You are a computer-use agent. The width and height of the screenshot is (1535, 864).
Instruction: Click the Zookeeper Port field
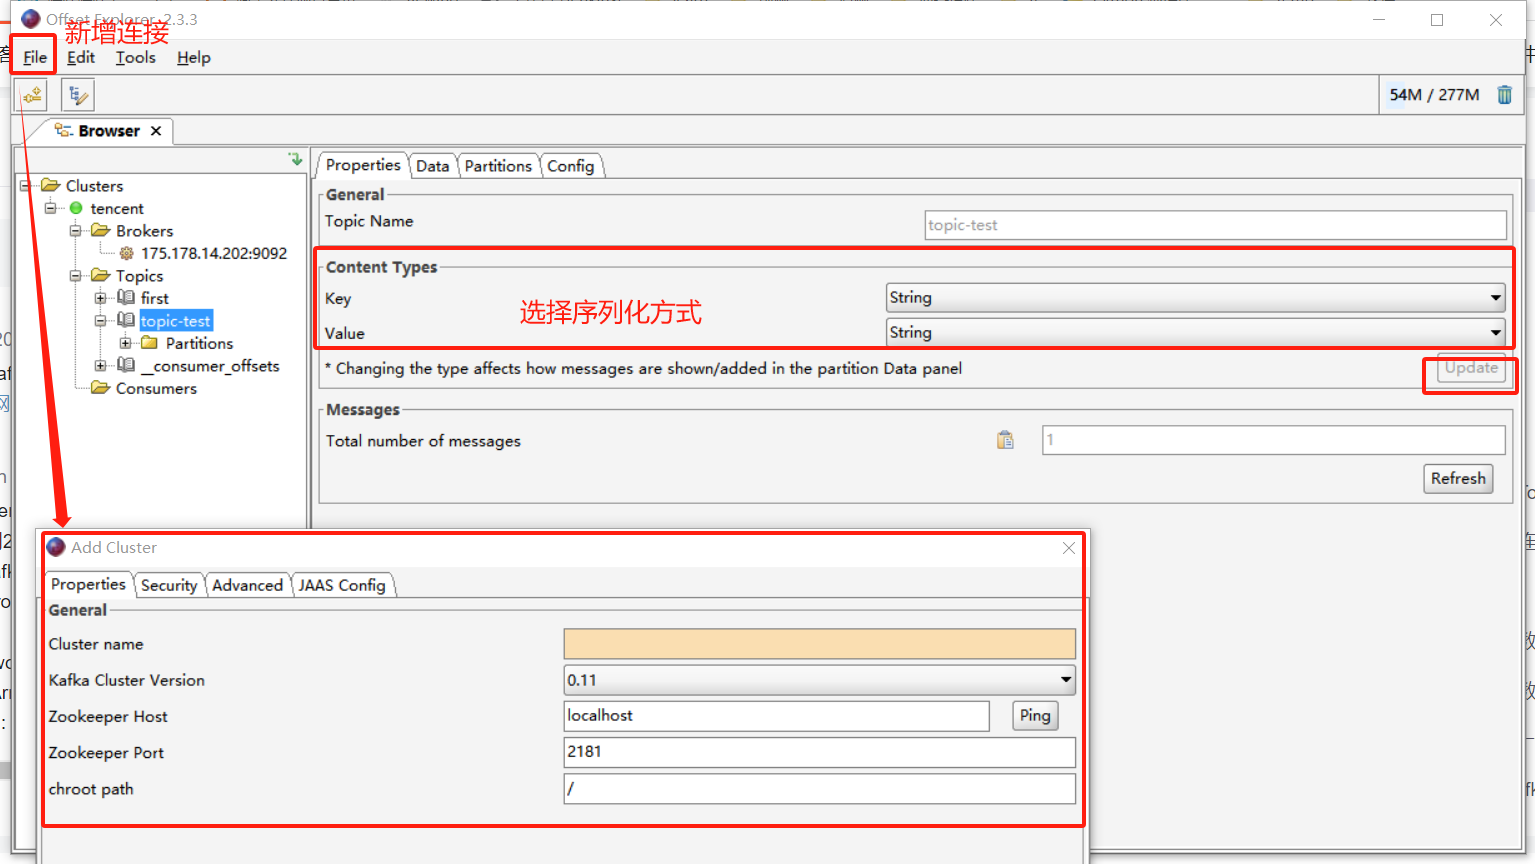(820, 752)
